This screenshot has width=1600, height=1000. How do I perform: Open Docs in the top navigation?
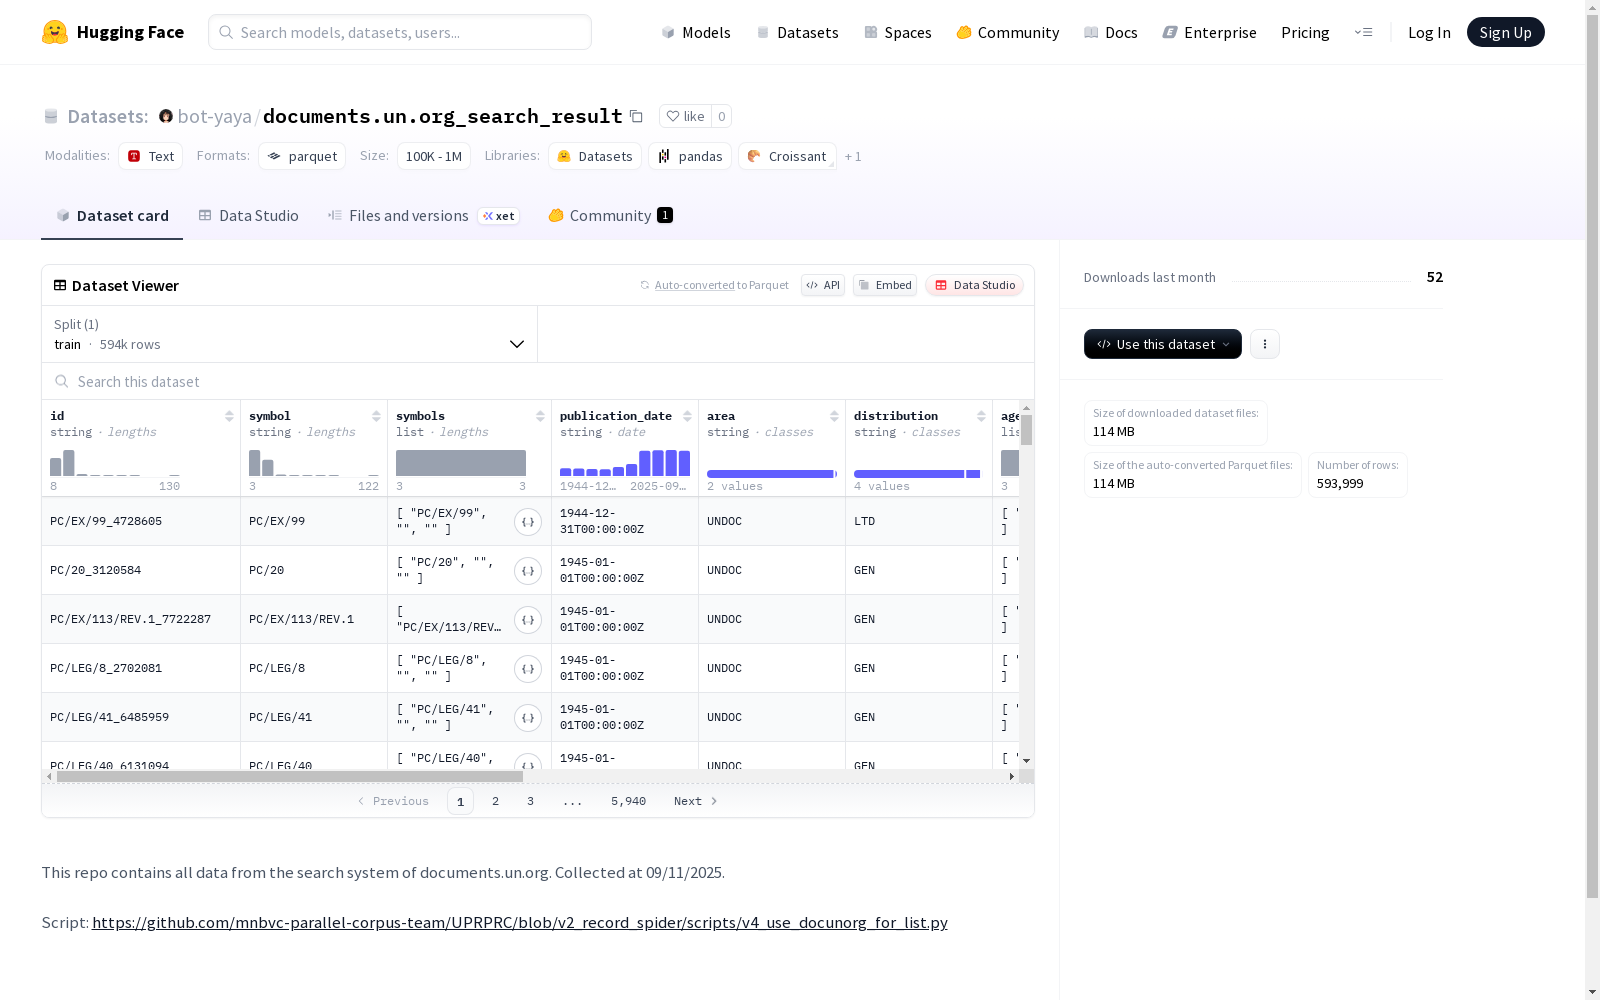click(x=1111, y=32)
